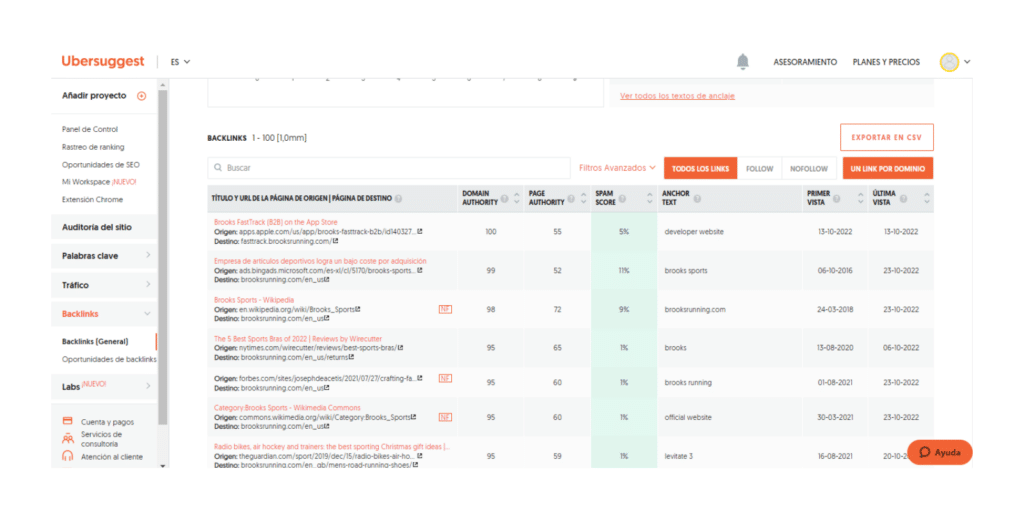Image resolution: width=1024 pixels, height=512 pixels.
Task: Click the search magnifier icon in Buscar
Action: (x=217, y=168)
